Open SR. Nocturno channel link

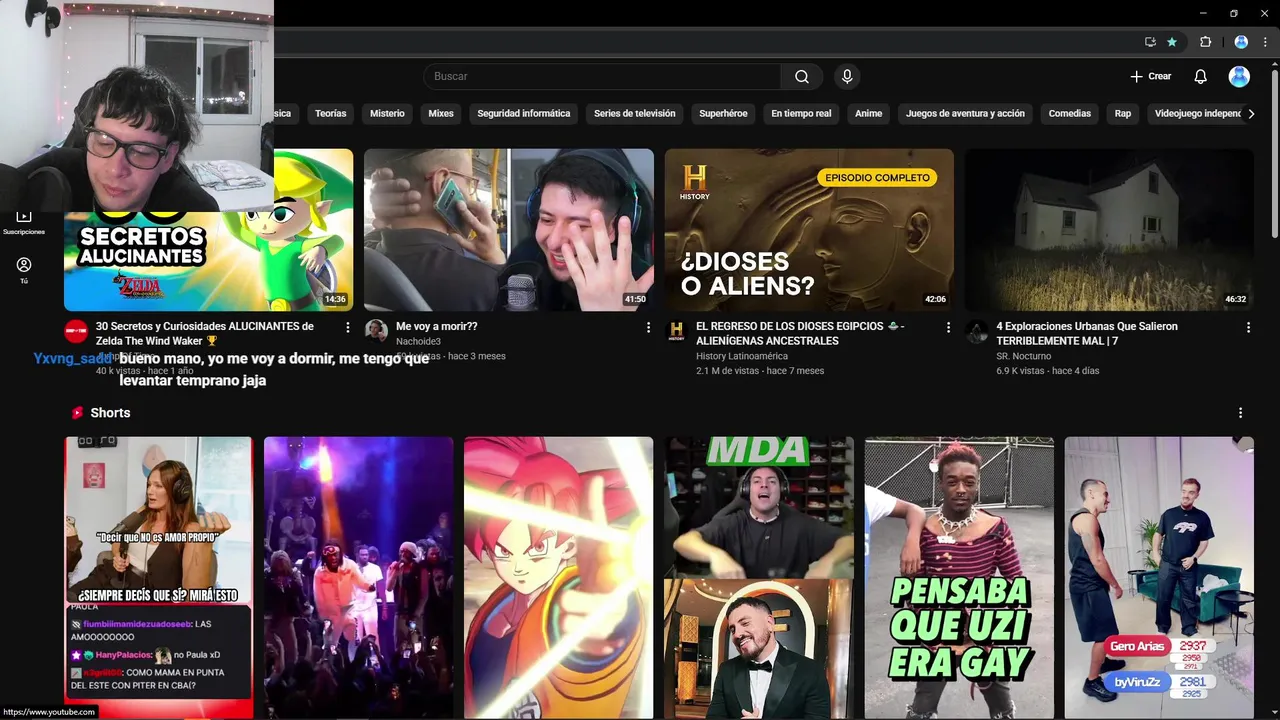coord(1025,356)
